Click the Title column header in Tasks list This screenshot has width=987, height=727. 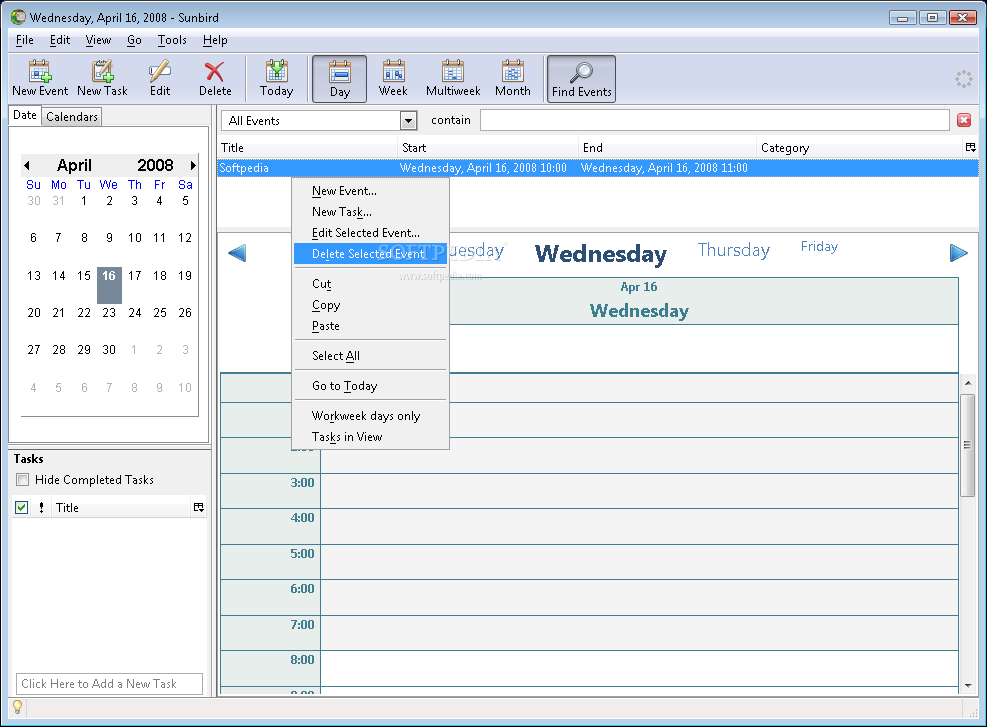(122, 507)
